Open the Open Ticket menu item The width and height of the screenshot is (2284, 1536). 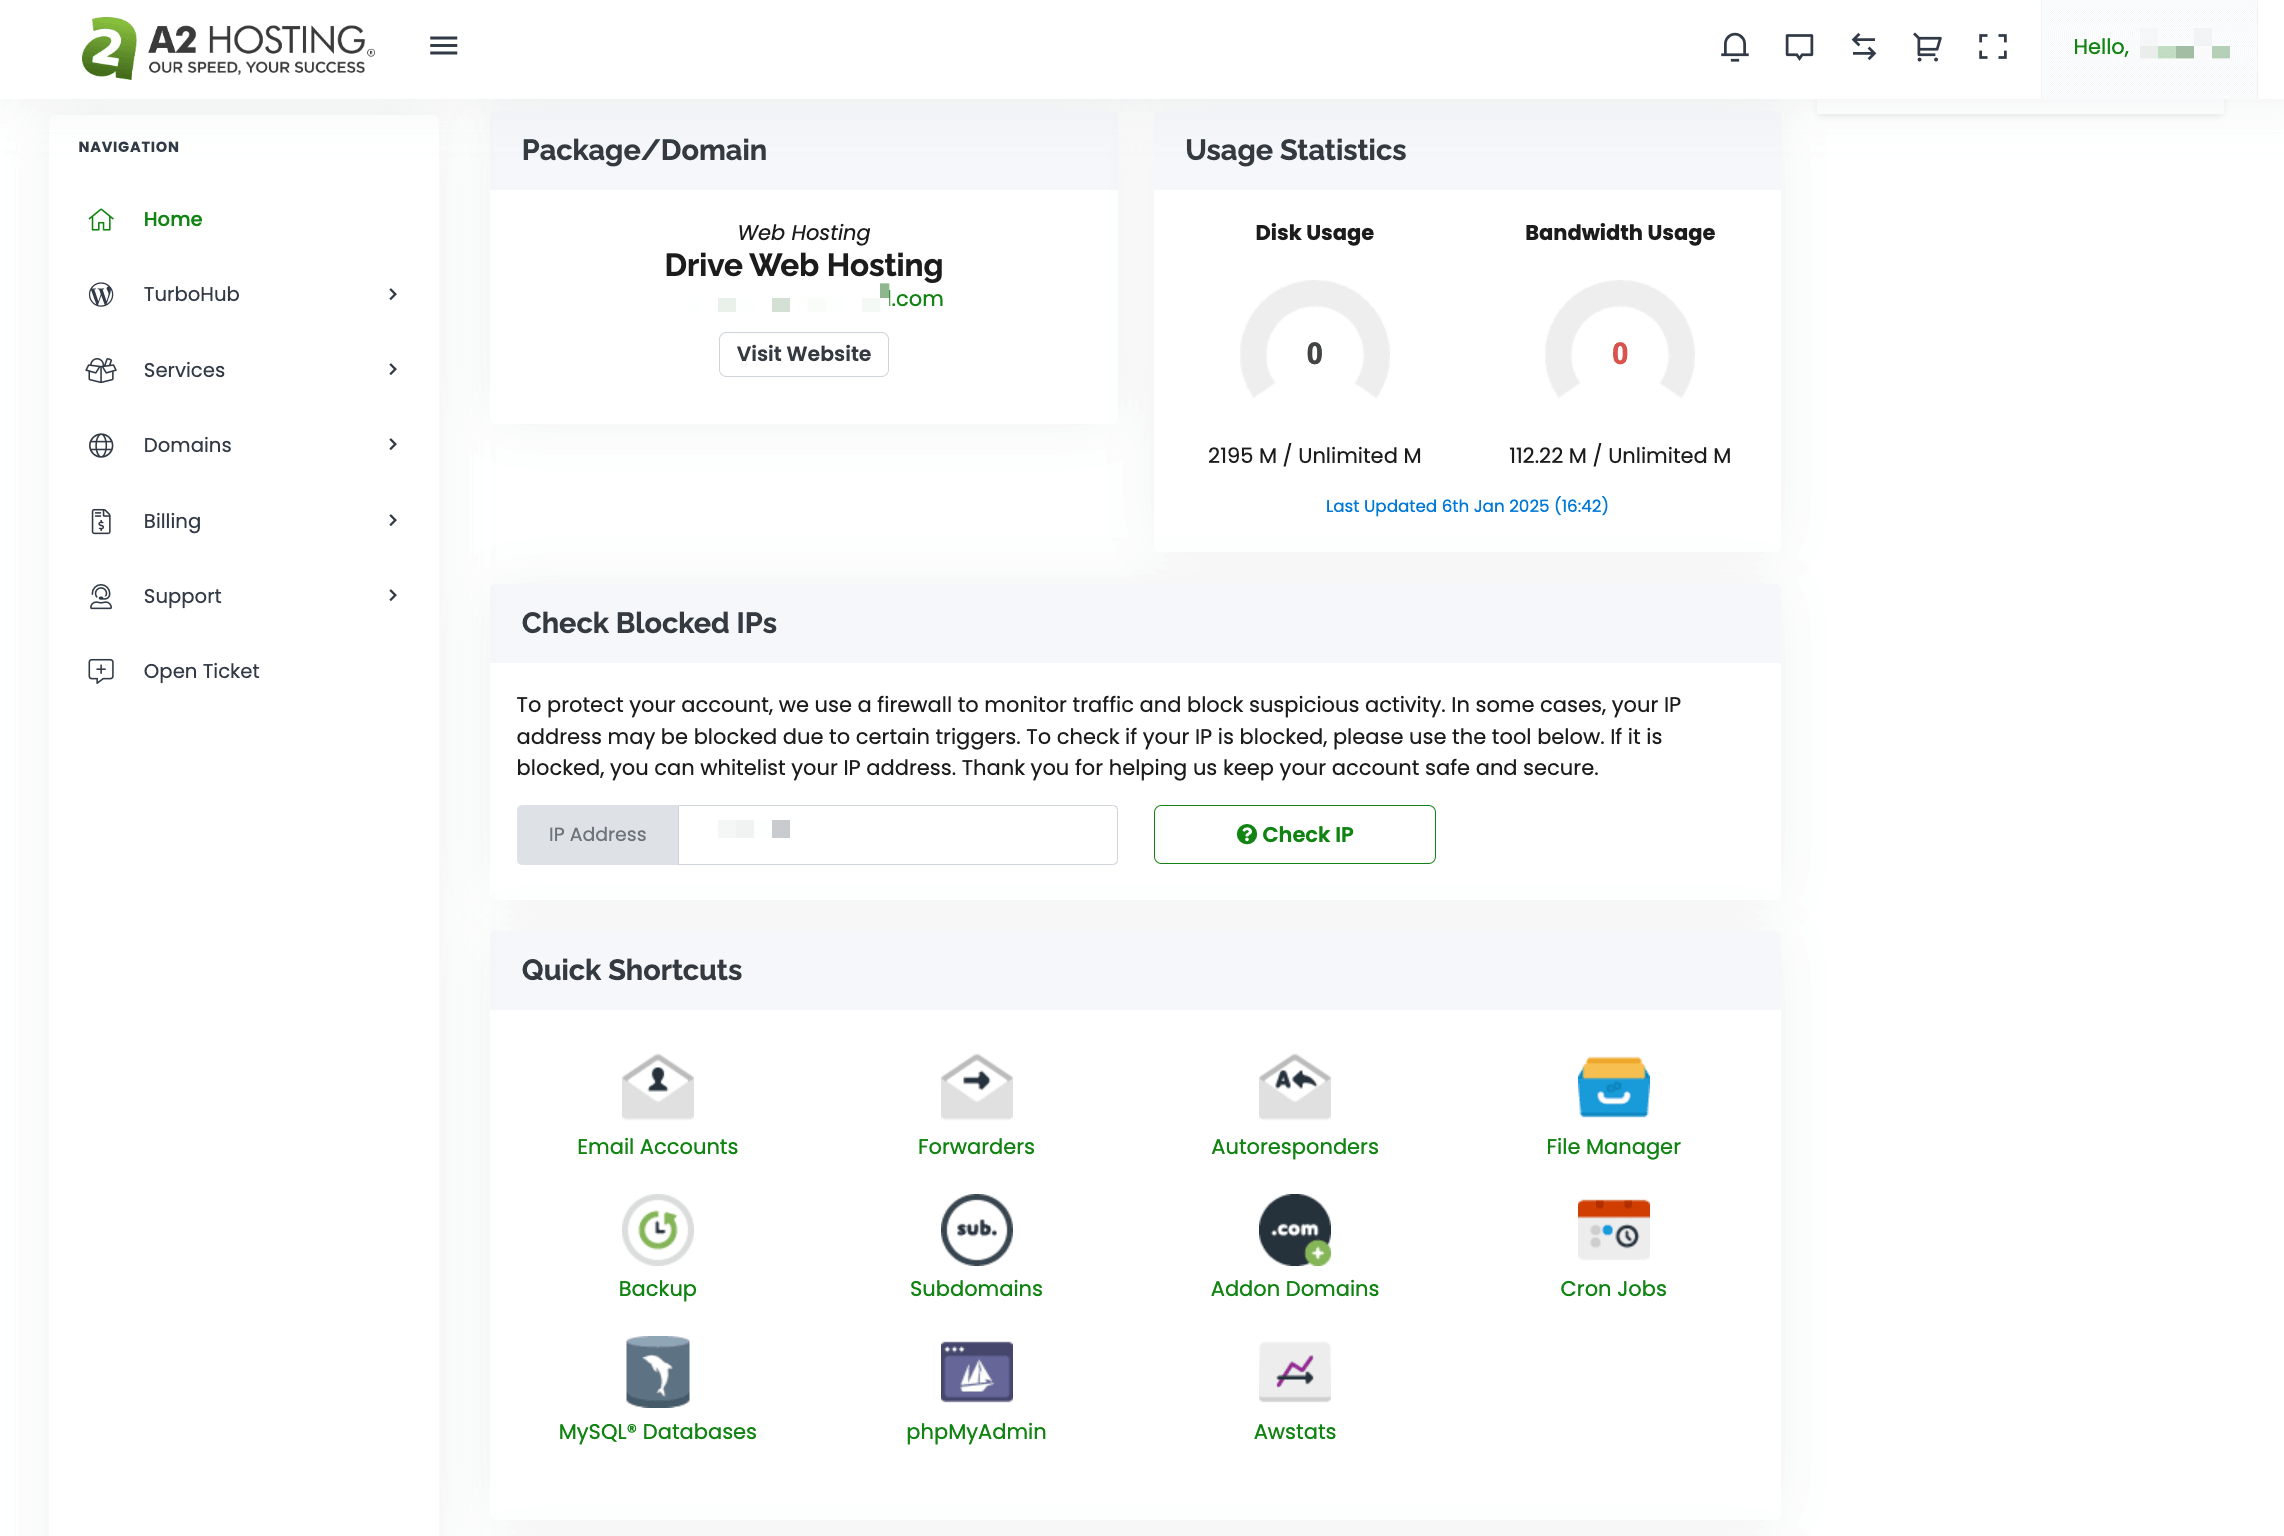[200, 671]
